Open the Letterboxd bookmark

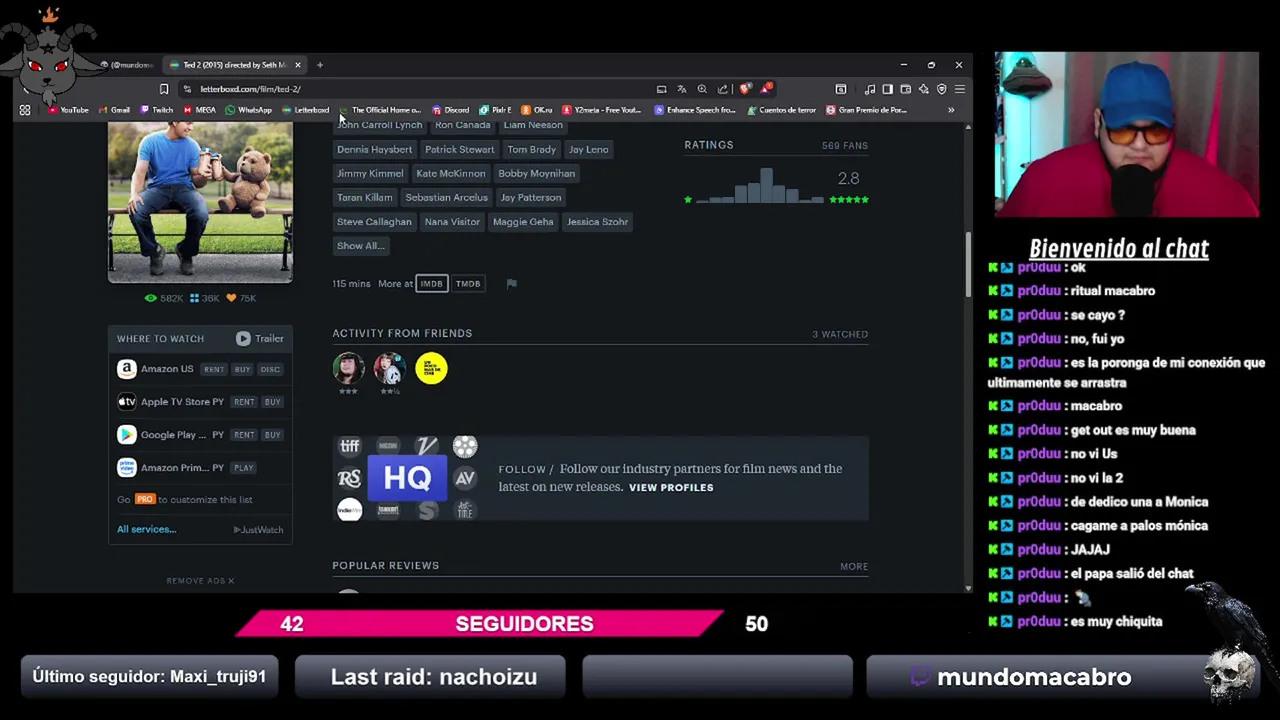306,110
